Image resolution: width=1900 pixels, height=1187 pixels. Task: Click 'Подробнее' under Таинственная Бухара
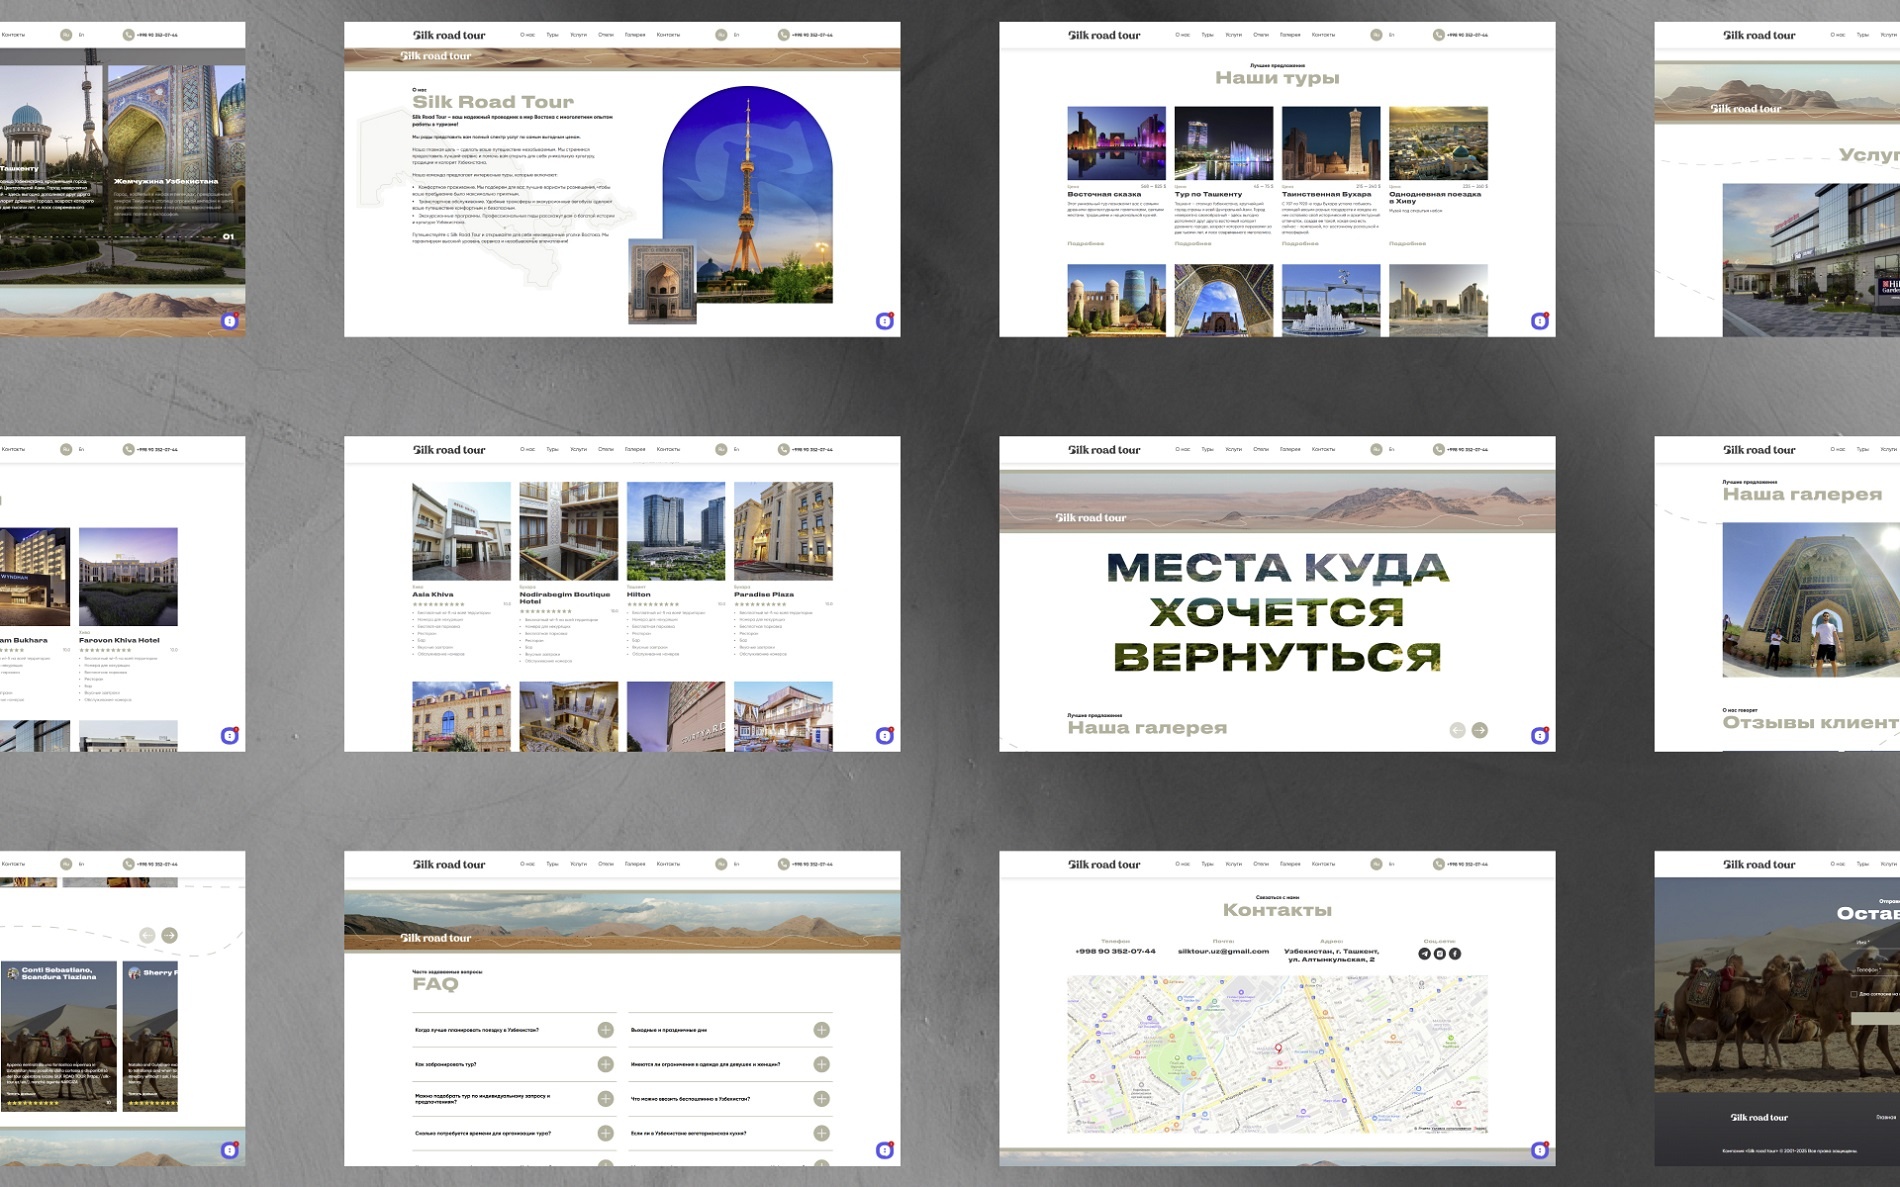(x=1300, y=243)
